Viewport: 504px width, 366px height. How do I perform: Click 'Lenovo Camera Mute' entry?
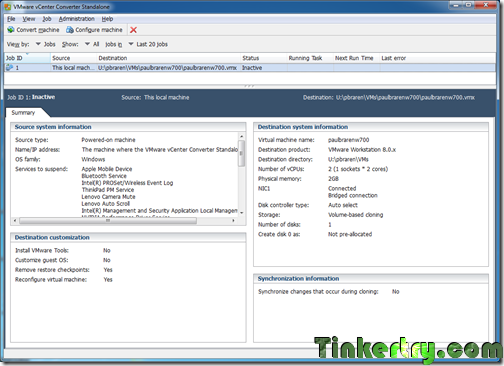(x=109, y=197)
